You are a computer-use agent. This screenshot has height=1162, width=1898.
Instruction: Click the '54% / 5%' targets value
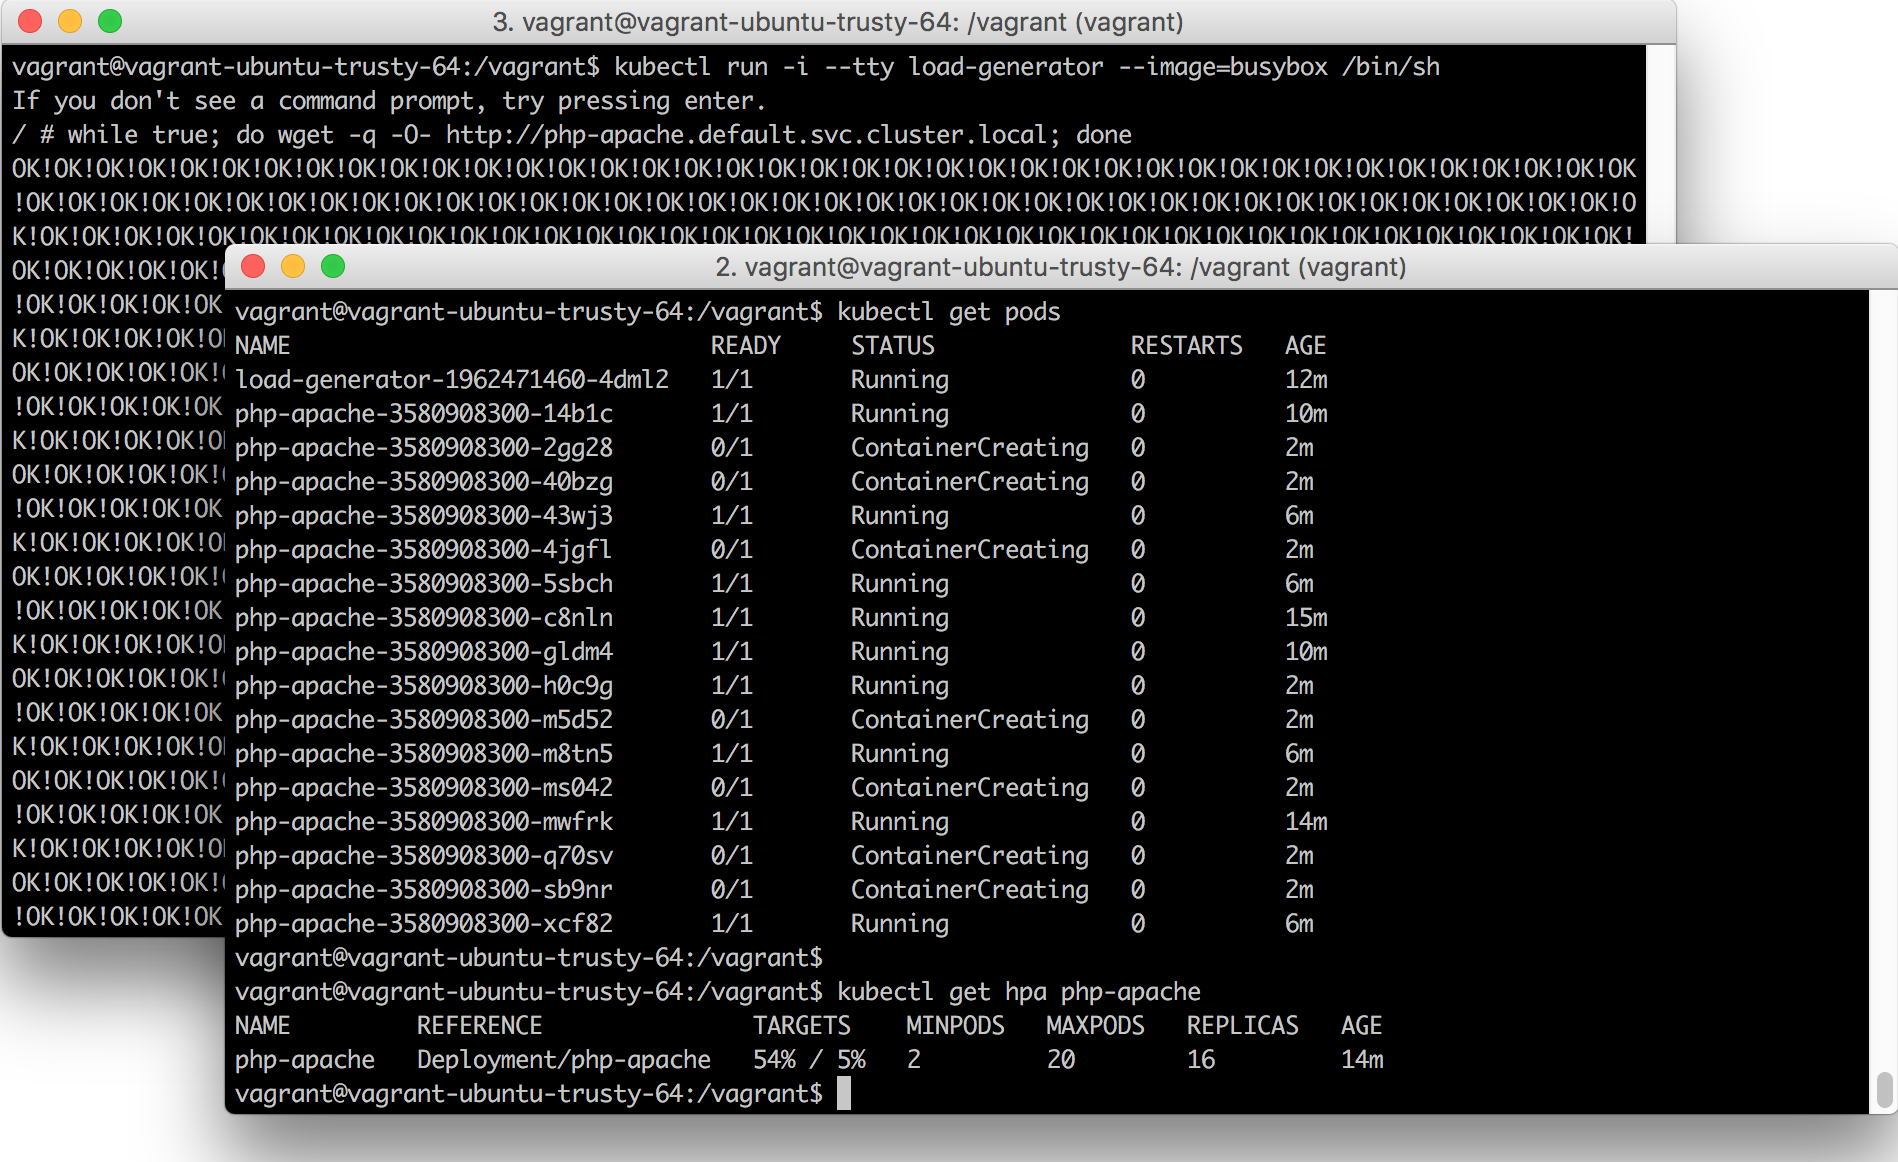809,1060
